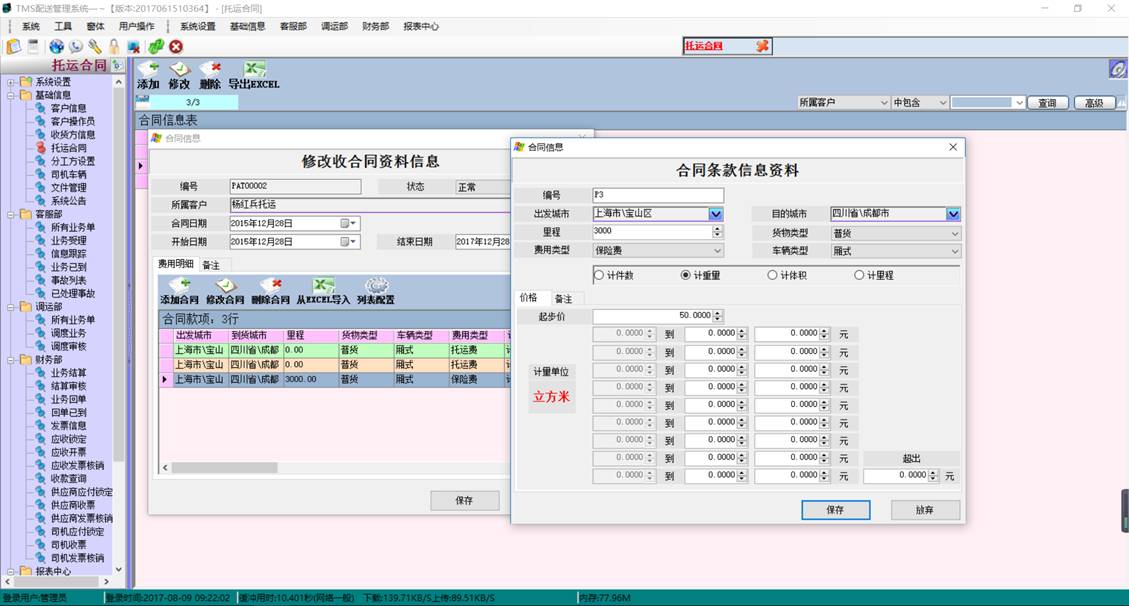Click the globe icon in top toolbar
Image resolution: width=1129 pixels, height=606 pixels.
pyautogui.click(x=56, y=46)
